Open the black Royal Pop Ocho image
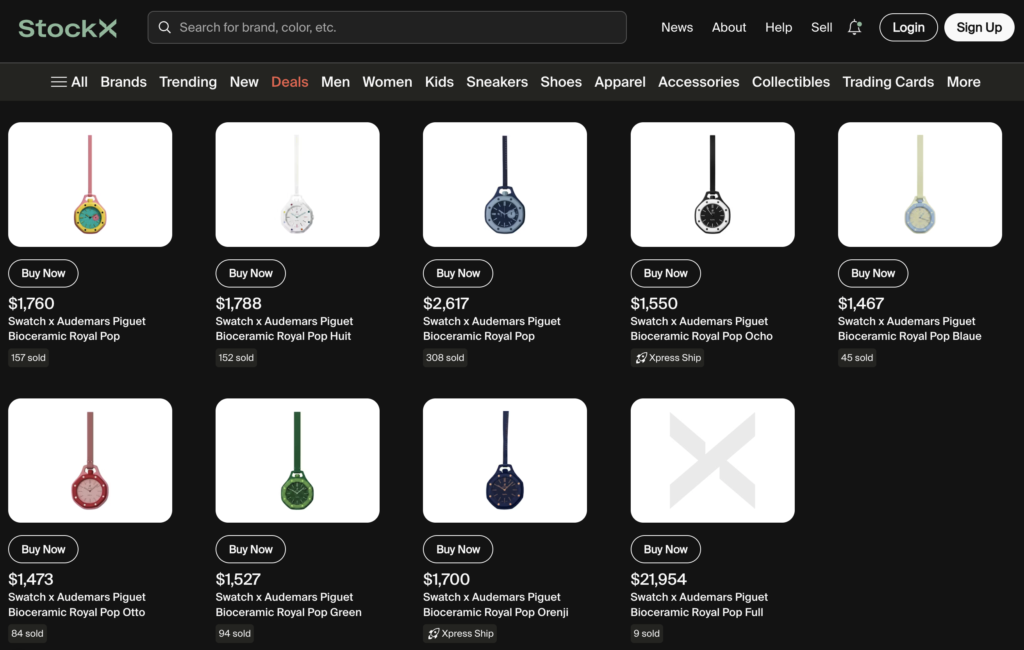Viewport: 1024px width, 650px height. tap(712, 184)
